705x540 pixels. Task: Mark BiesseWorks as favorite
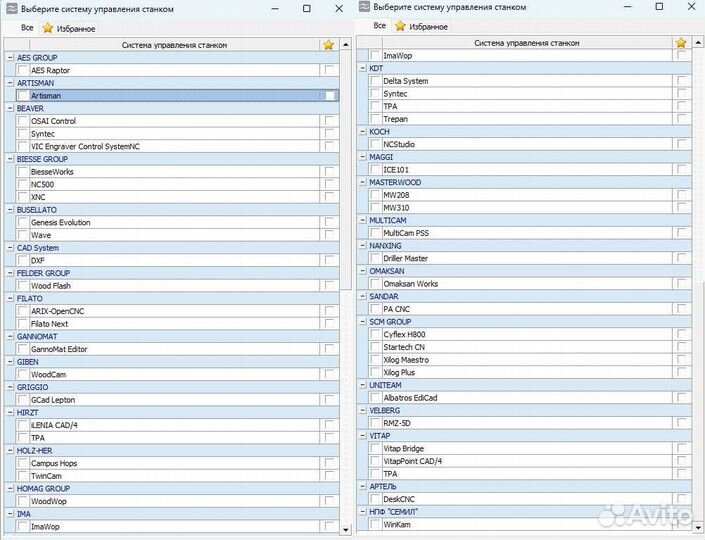pyautogui.click(x=329, y=172)
